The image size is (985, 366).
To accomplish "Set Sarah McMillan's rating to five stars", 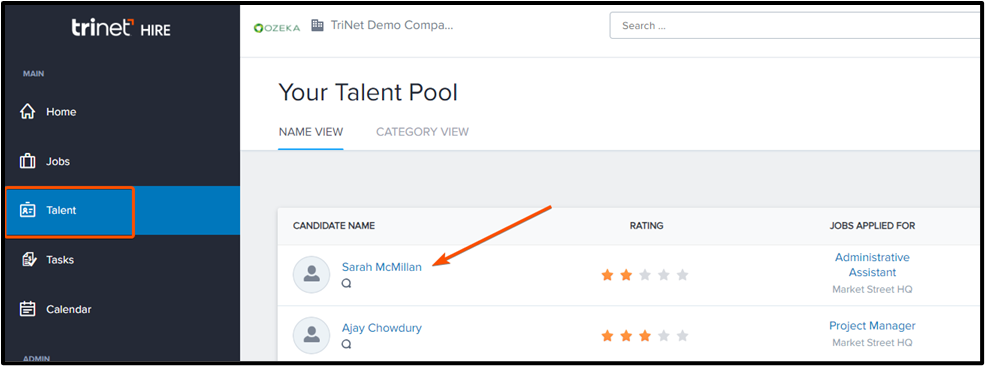I will pyautogui.click(x=683, y=275).
